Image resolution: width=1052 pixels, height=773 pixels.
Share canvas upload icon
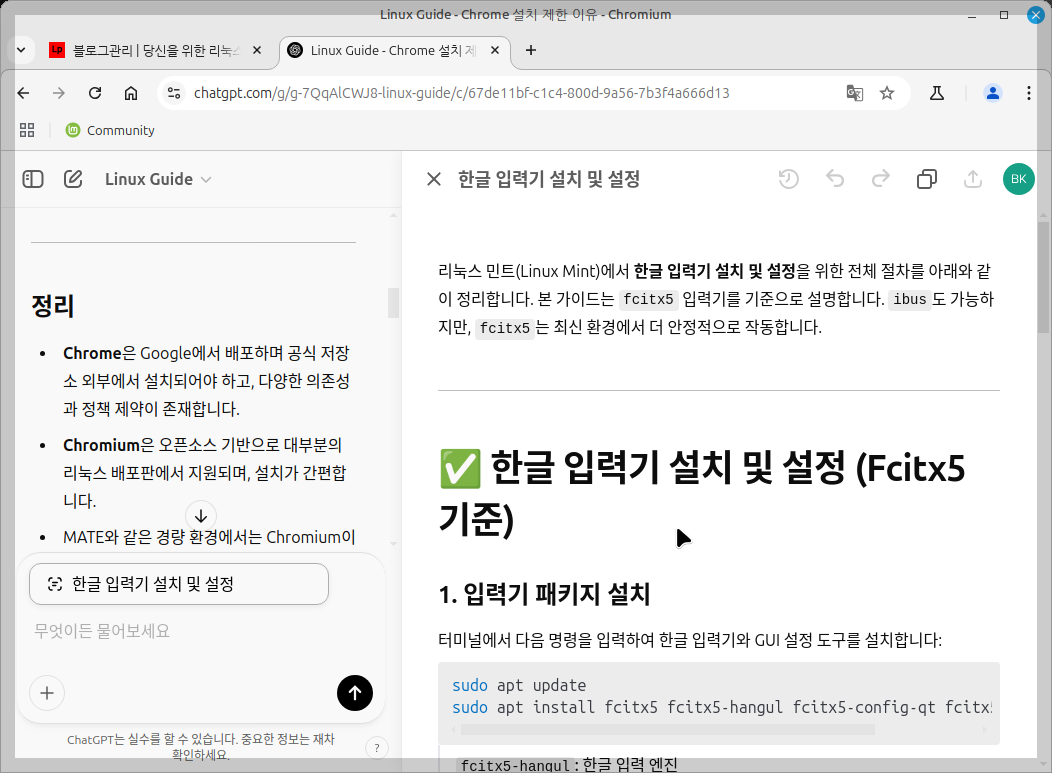(973, 179)
